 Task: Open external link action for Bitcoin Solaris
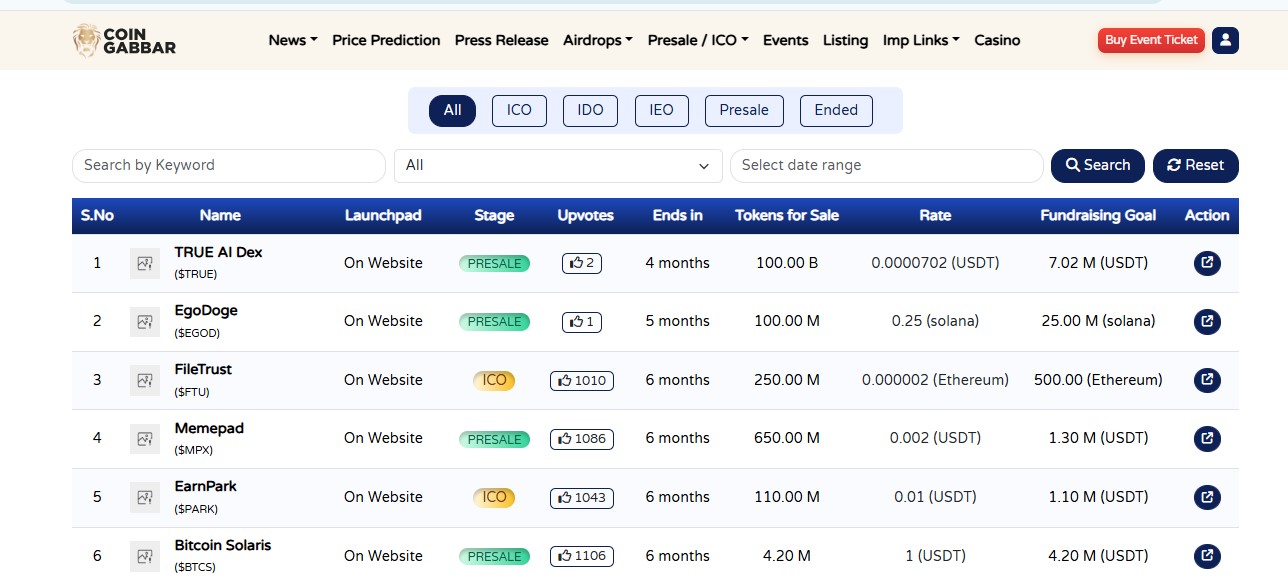(x=1206, y=555)
